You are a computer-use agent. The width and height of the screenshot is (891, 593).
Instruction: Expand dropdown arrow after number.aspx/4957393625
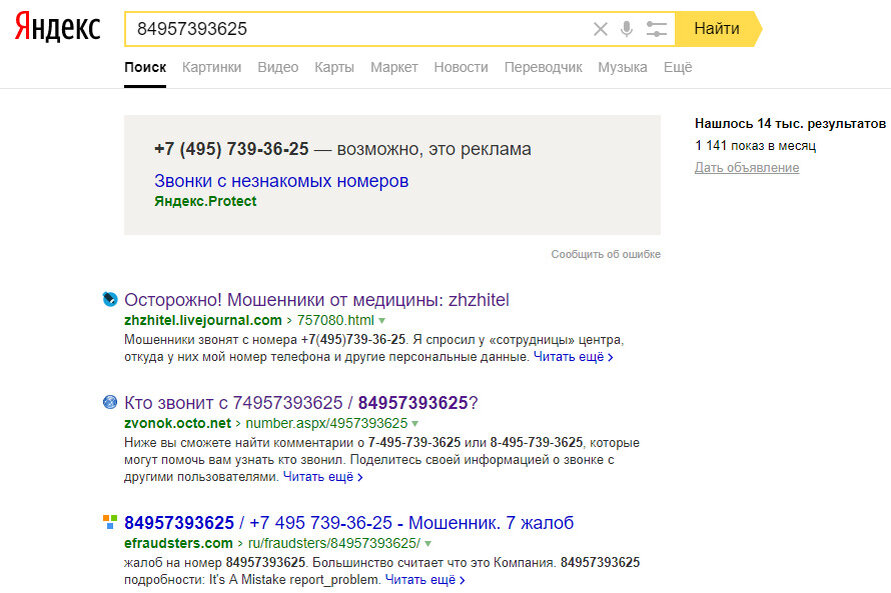(415, 424)
